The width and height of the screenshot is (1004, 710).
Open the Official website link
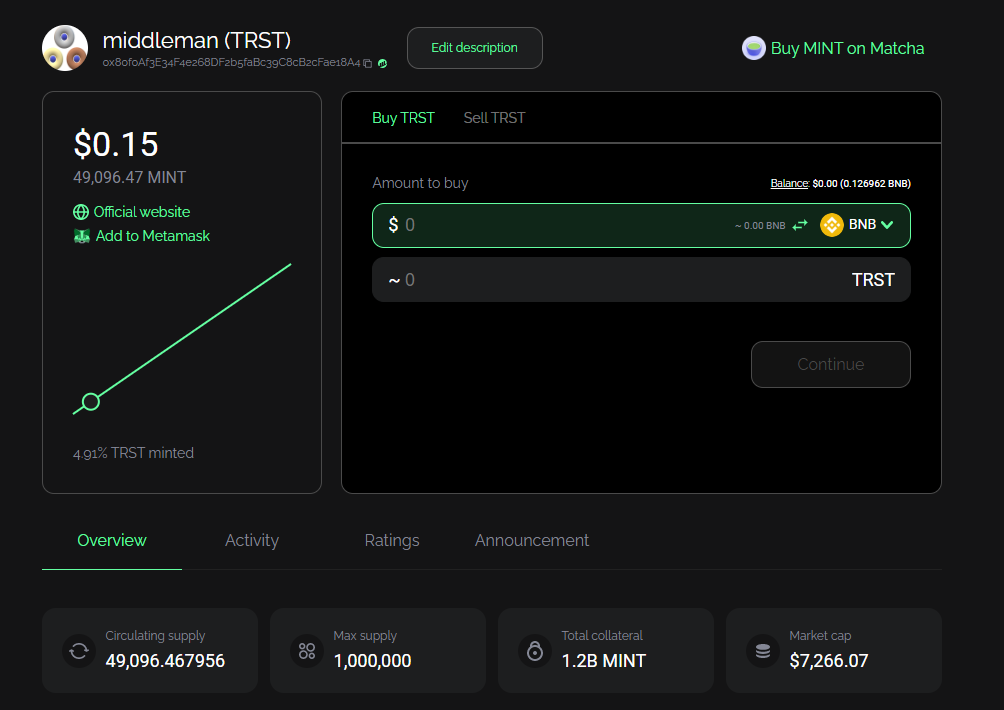click(142, 212)
